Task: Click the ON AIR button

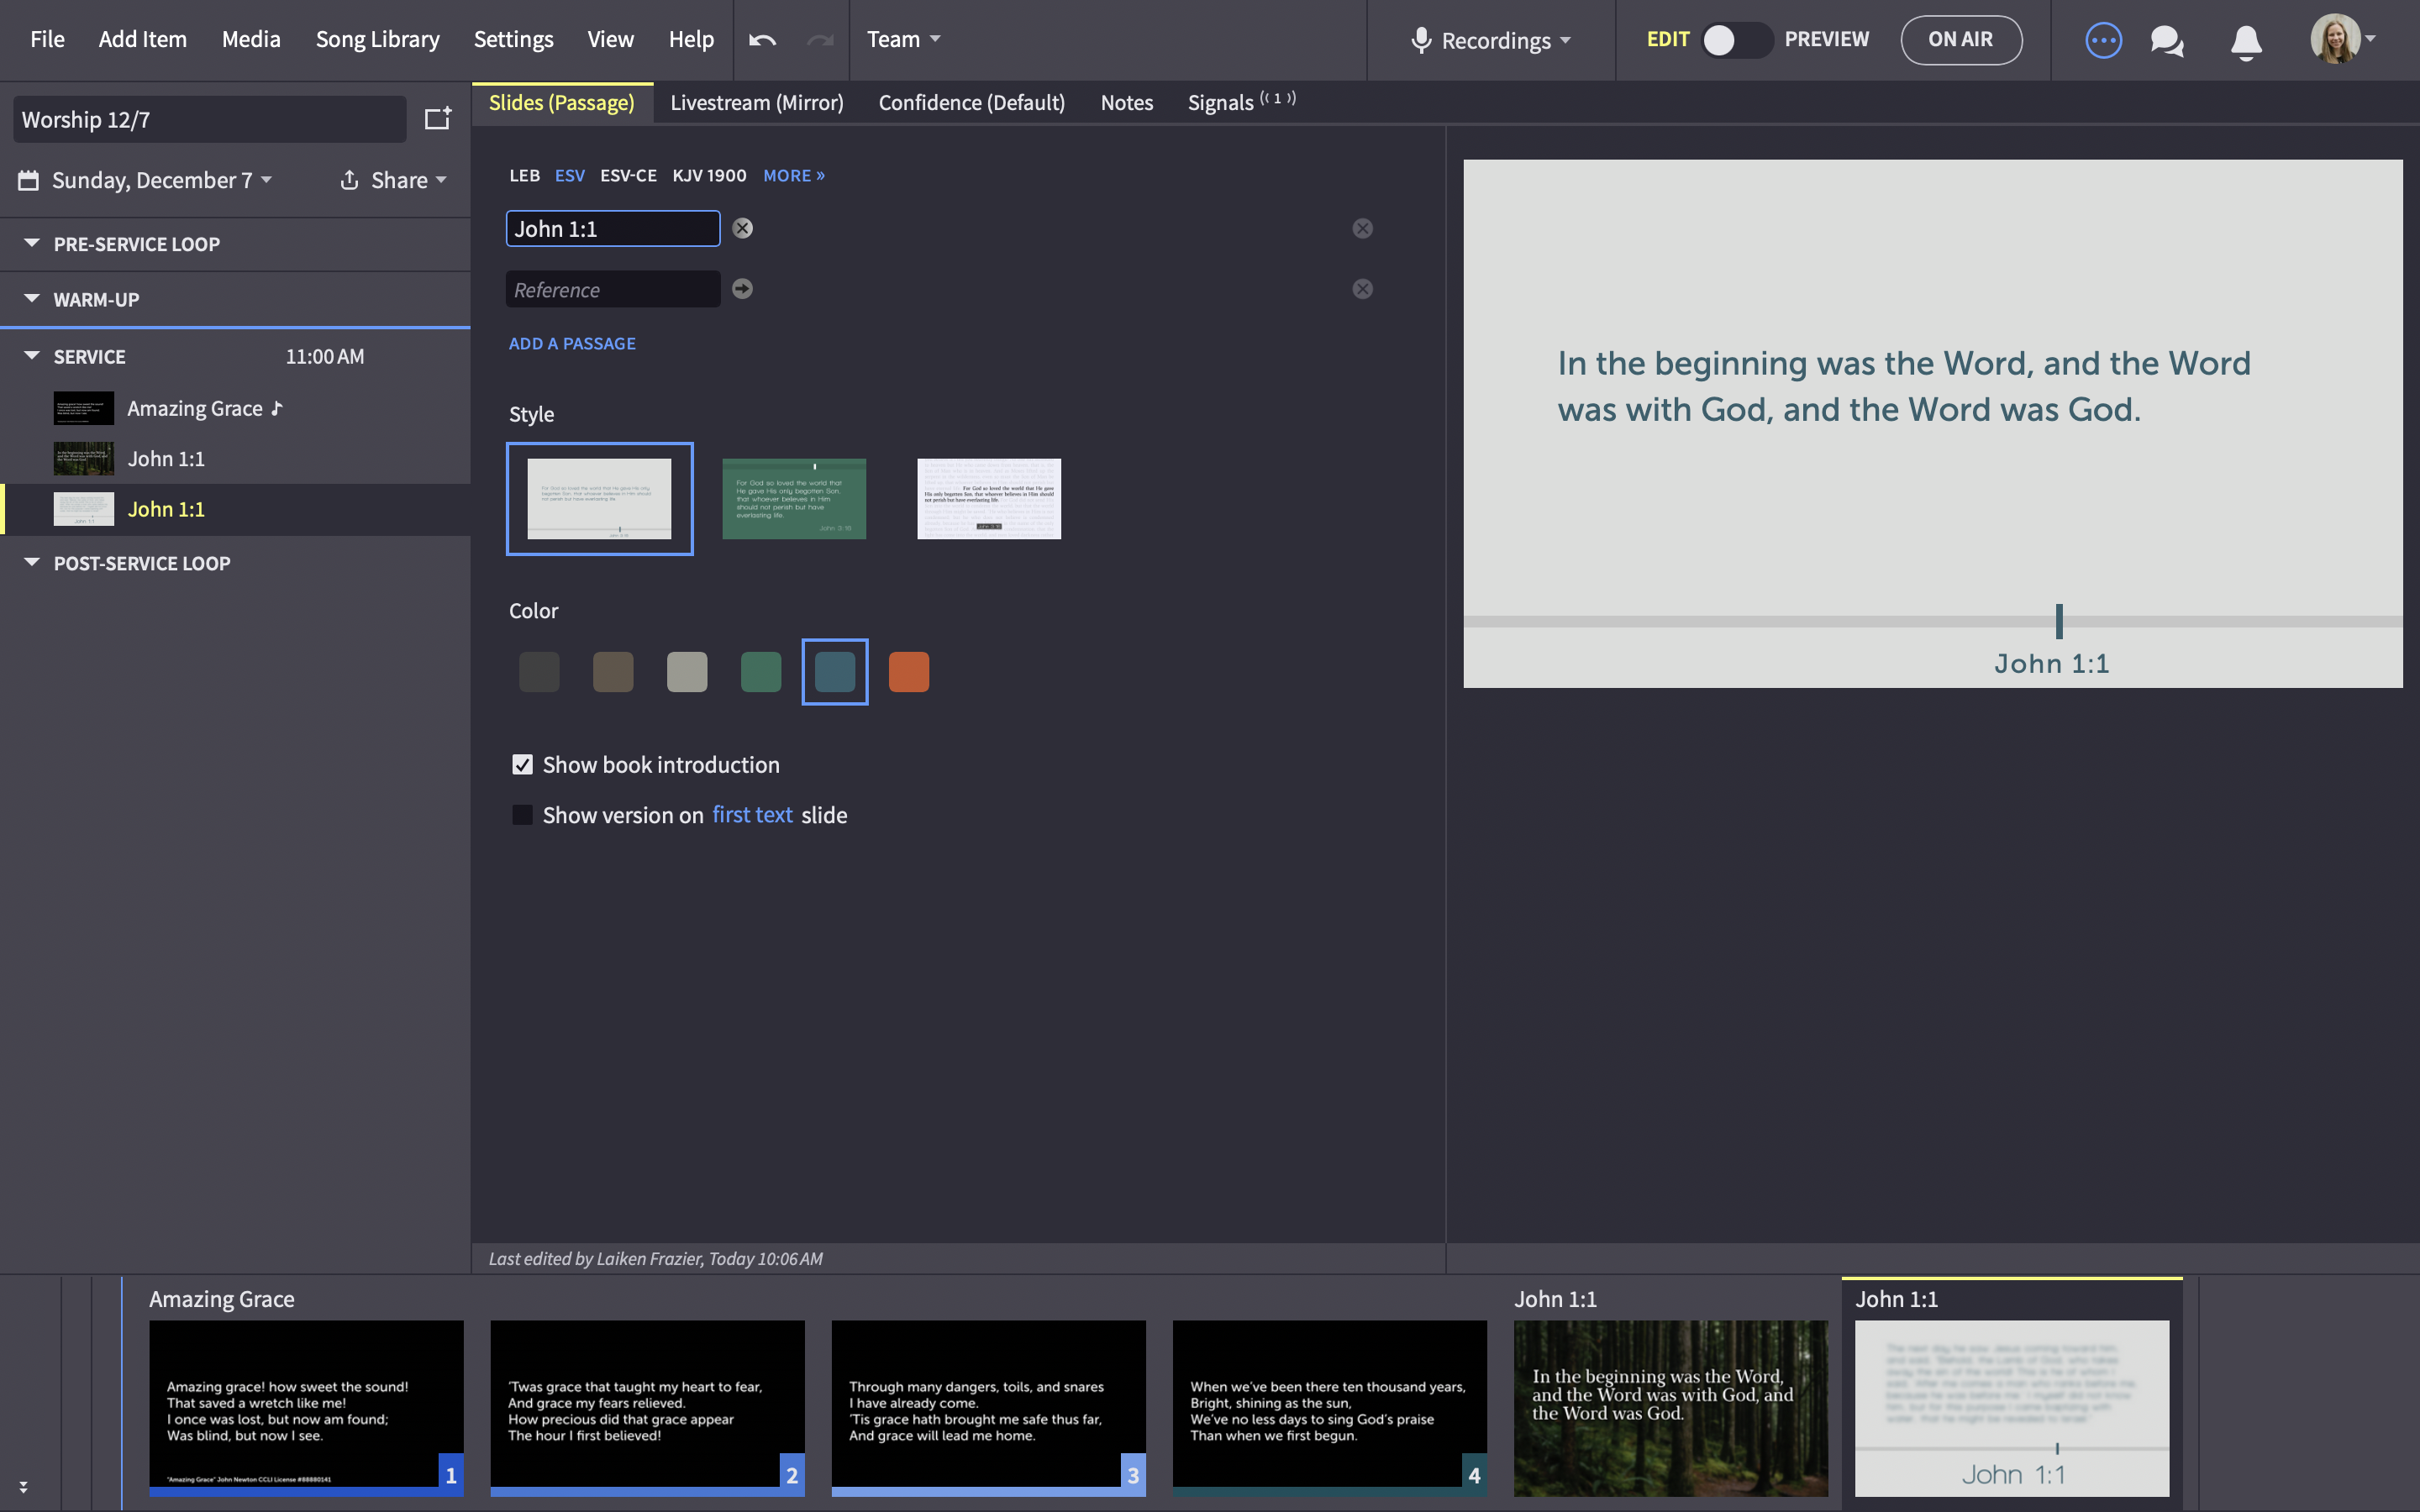Action: point(1961,40)
